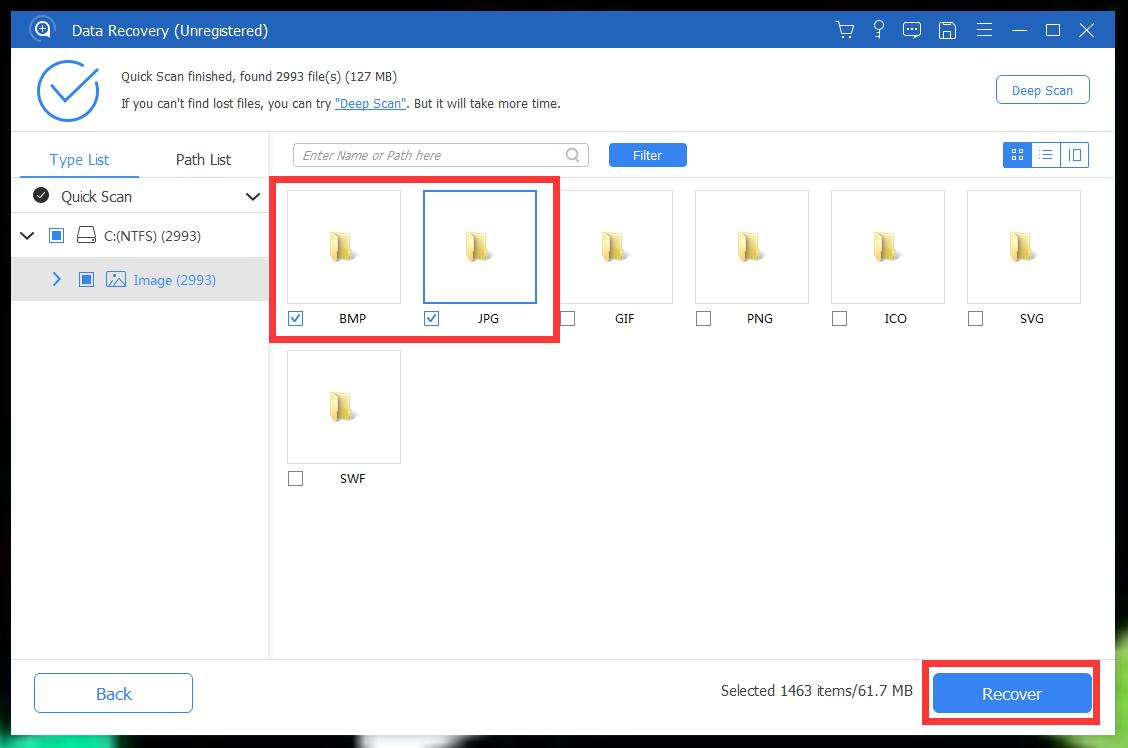Click the save scan result icon

click(x=947, y=30)
